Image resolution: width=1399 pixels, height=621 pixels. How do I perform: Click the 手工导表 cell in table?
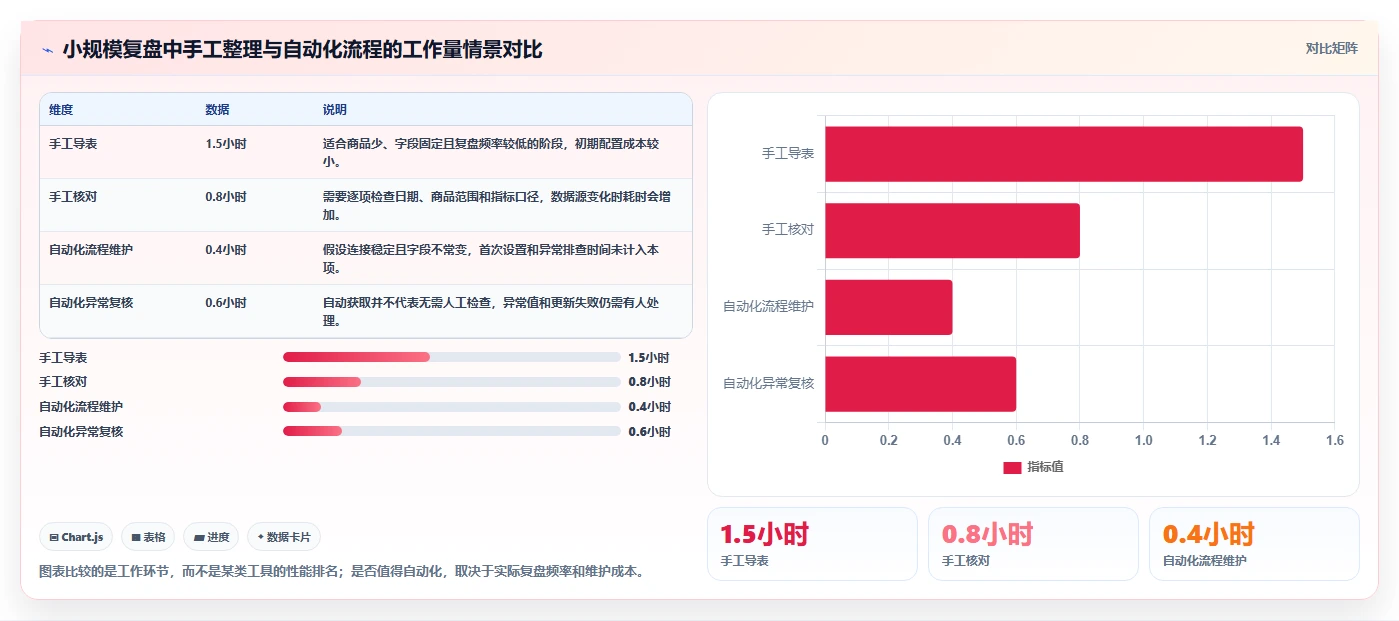tap(73, 144)
